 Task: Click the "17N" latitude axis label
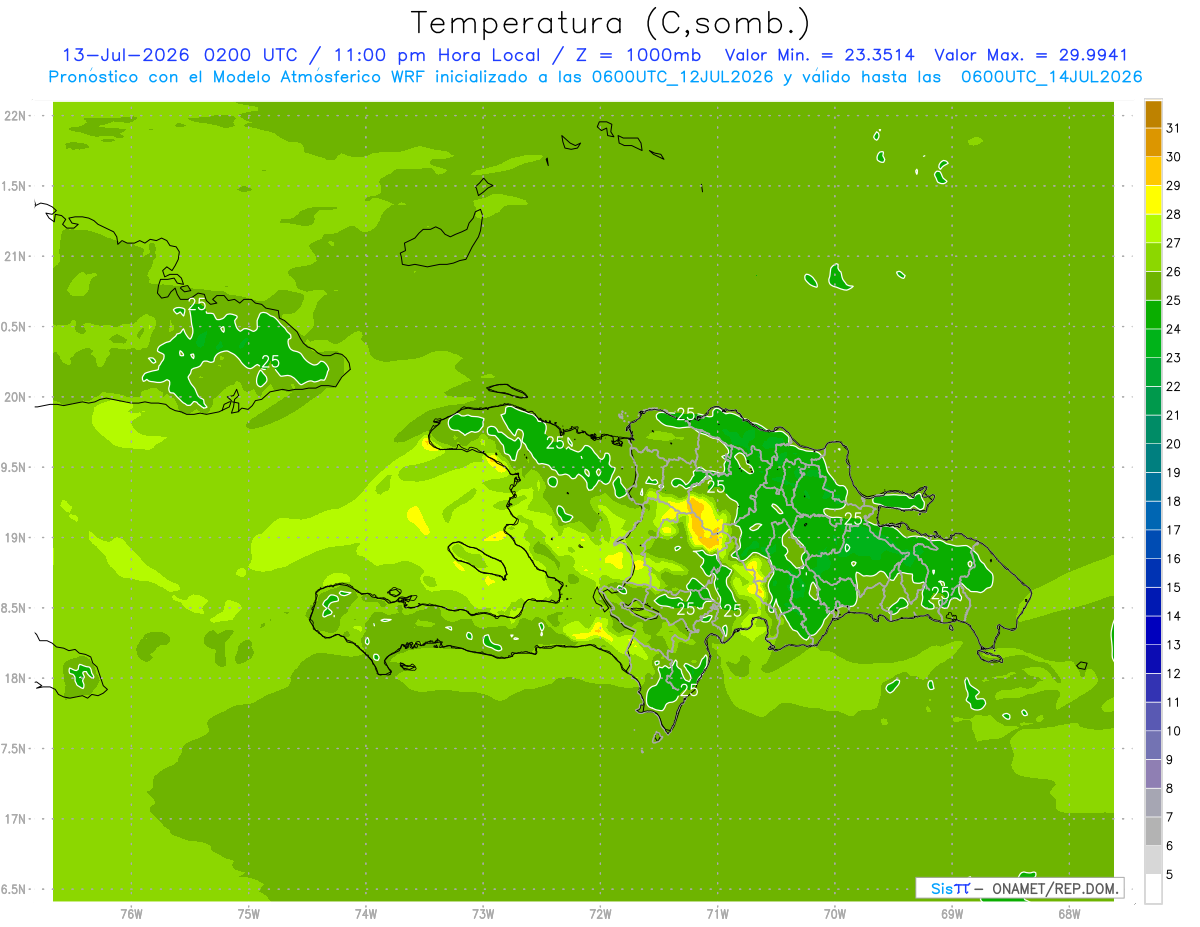pyautogui.click(x=17, y=819)
